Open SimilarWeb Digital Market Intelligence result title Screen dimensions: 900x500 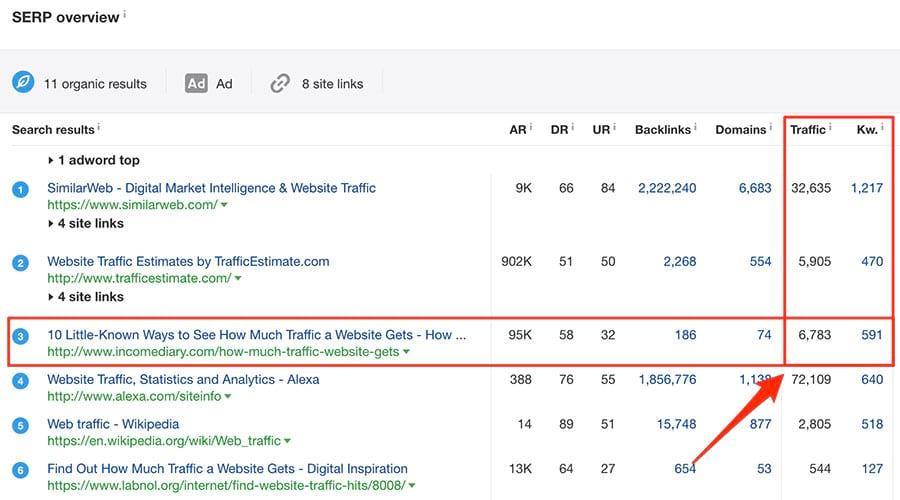tap(211, 188)
